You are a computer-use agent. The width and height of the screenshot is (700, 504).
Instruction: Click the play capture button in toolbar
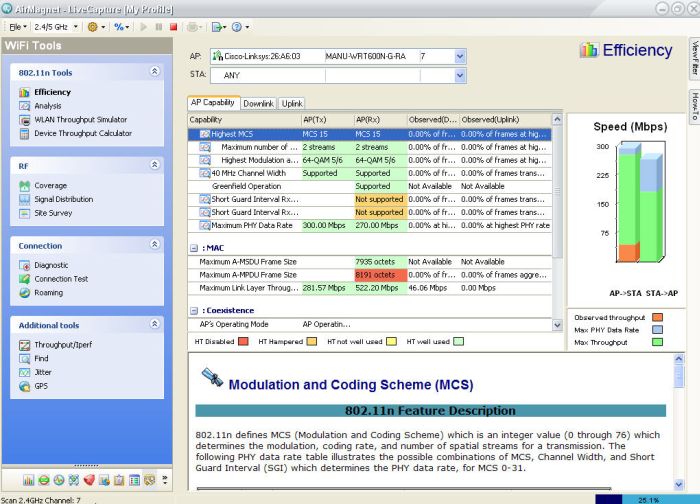point(144,27)
